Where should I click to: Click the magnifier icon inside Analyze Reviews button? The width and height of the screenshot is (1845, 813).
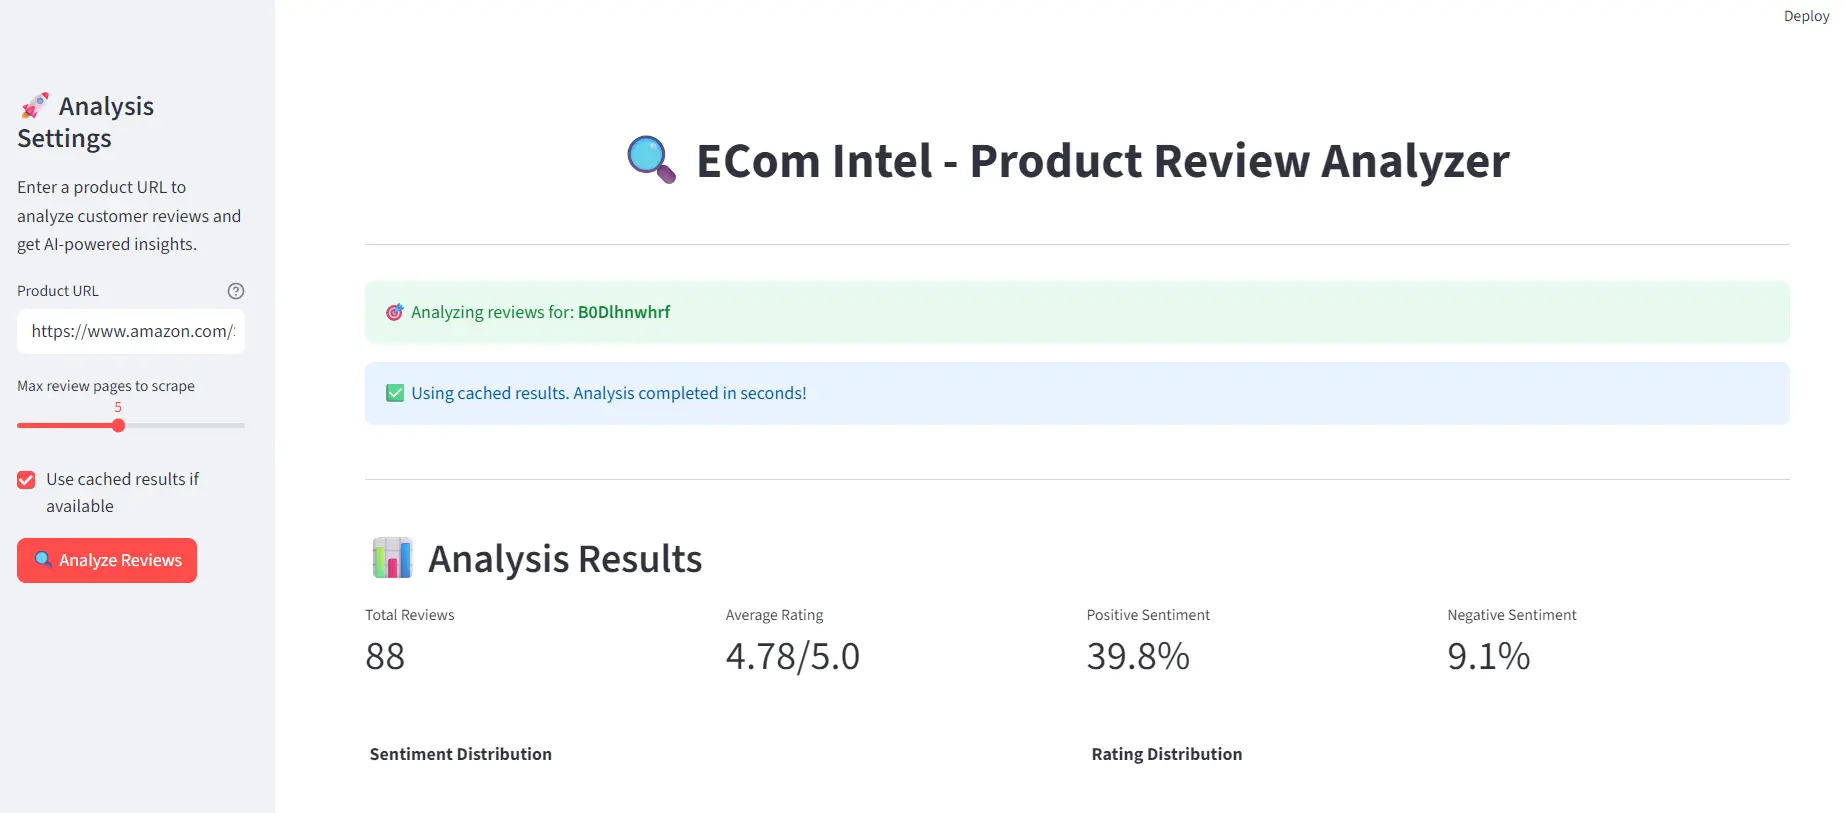point(43,560)
